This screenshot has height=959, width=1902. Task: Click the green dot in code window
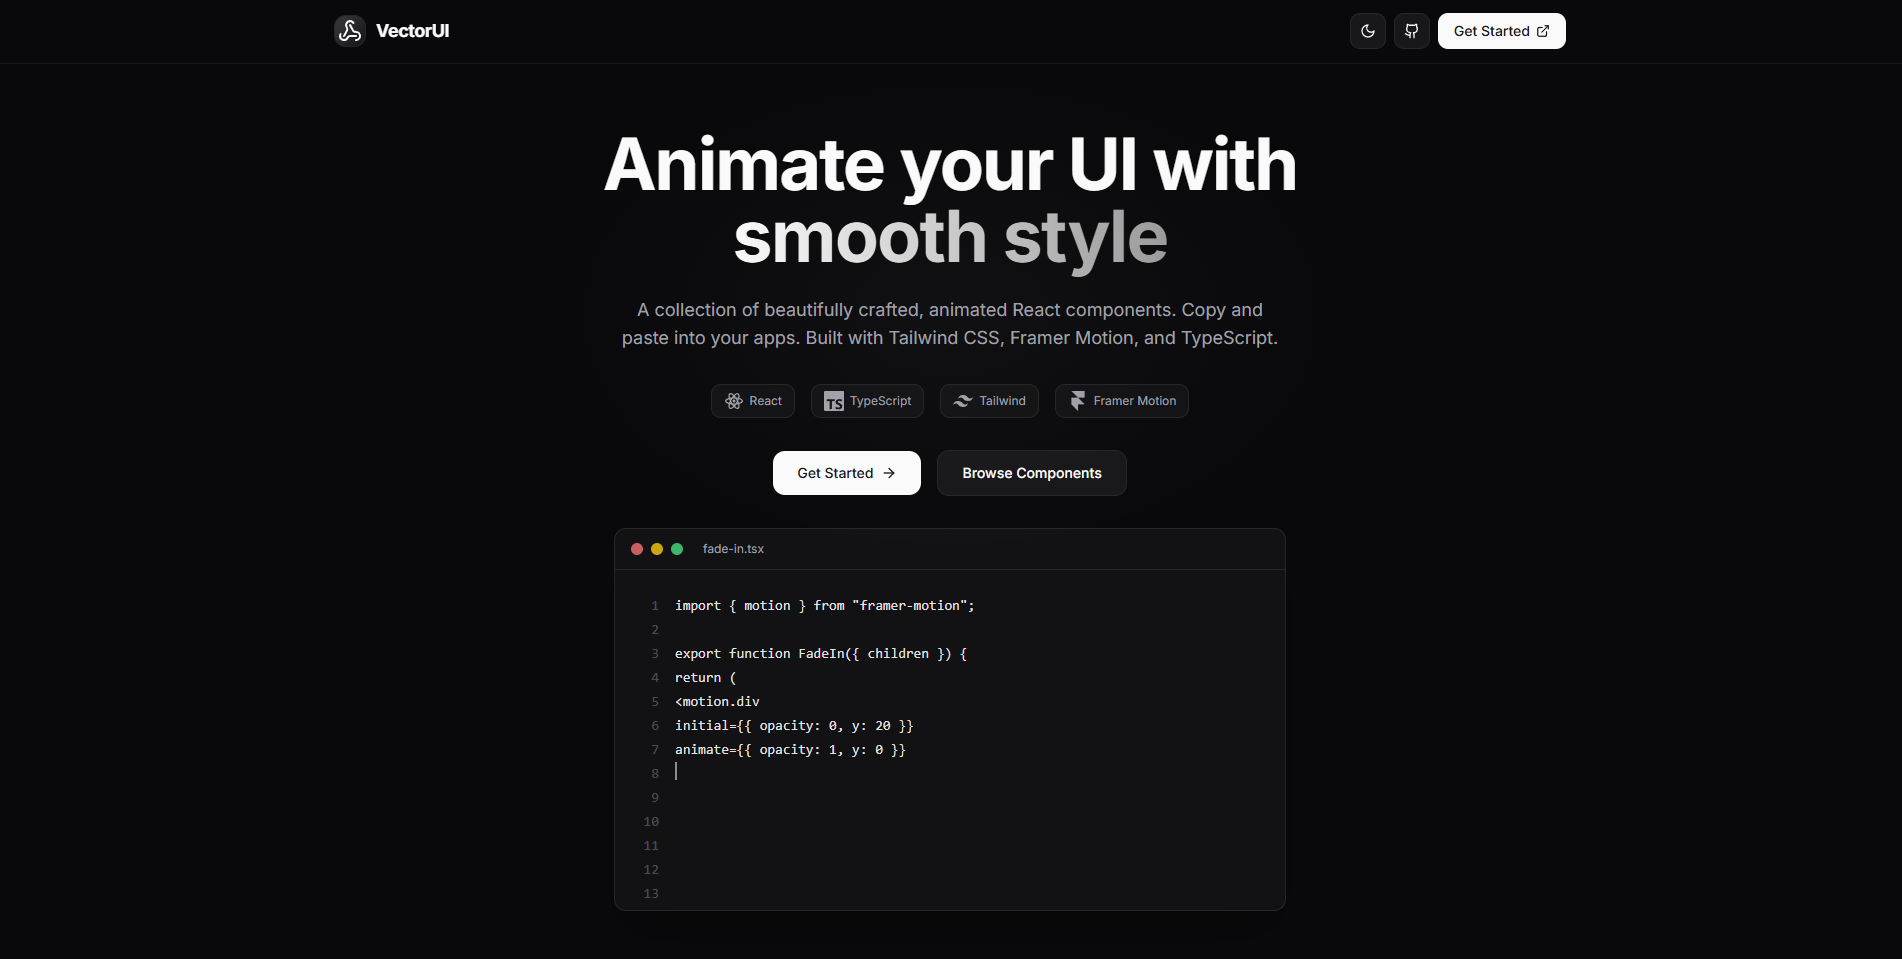[x=677, y=549]
